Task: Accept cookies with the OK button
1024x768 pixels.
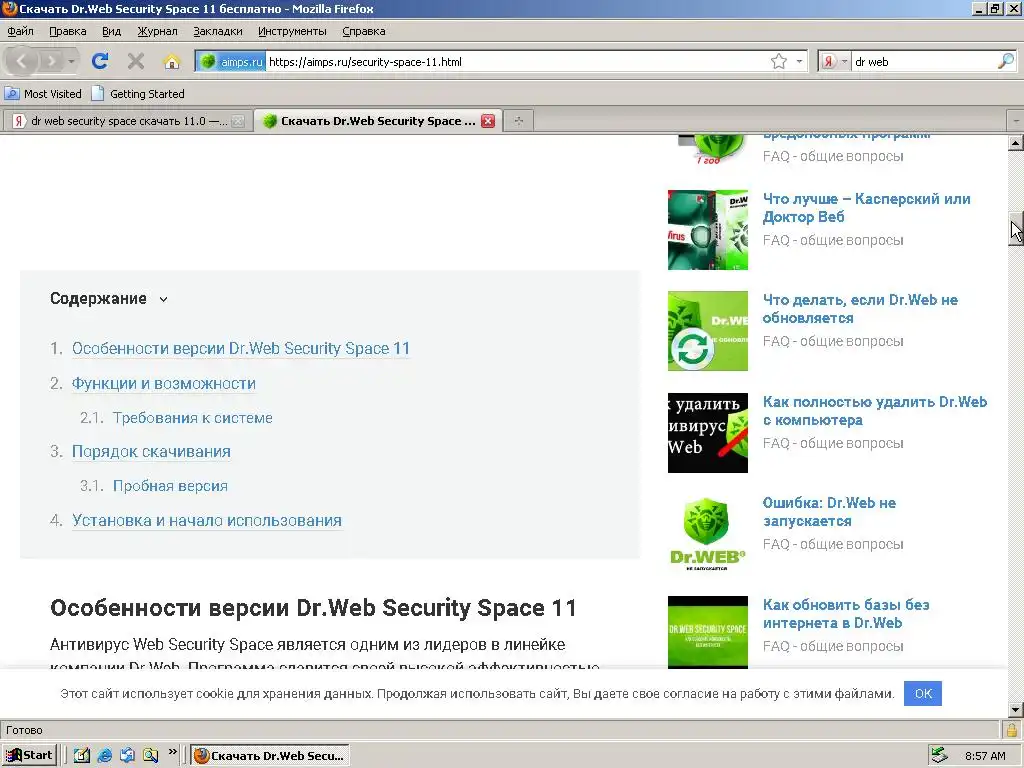Action: point(923,694)
